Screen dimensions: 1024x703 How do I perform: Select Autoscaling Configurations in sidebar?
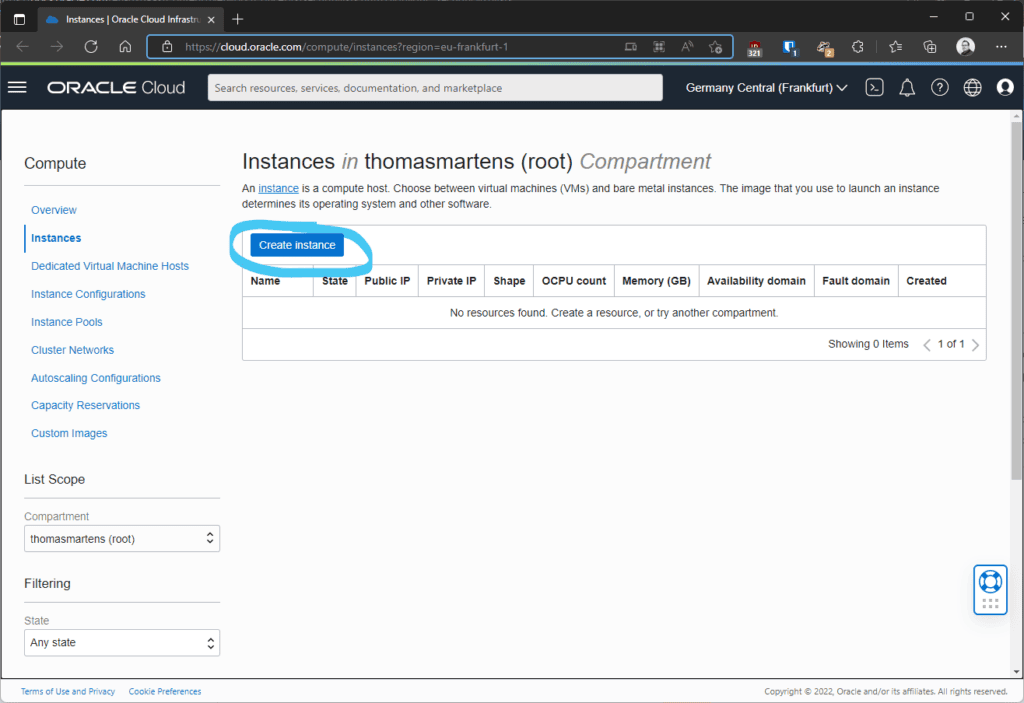click(x=95, y=378)
